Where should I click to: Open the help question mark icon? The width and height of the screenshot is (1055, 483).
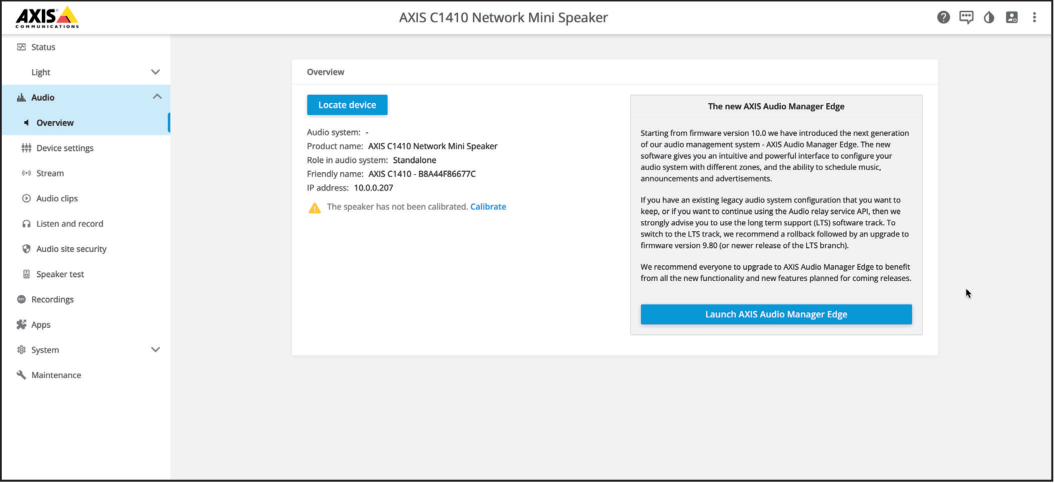(x=943, y=17)
